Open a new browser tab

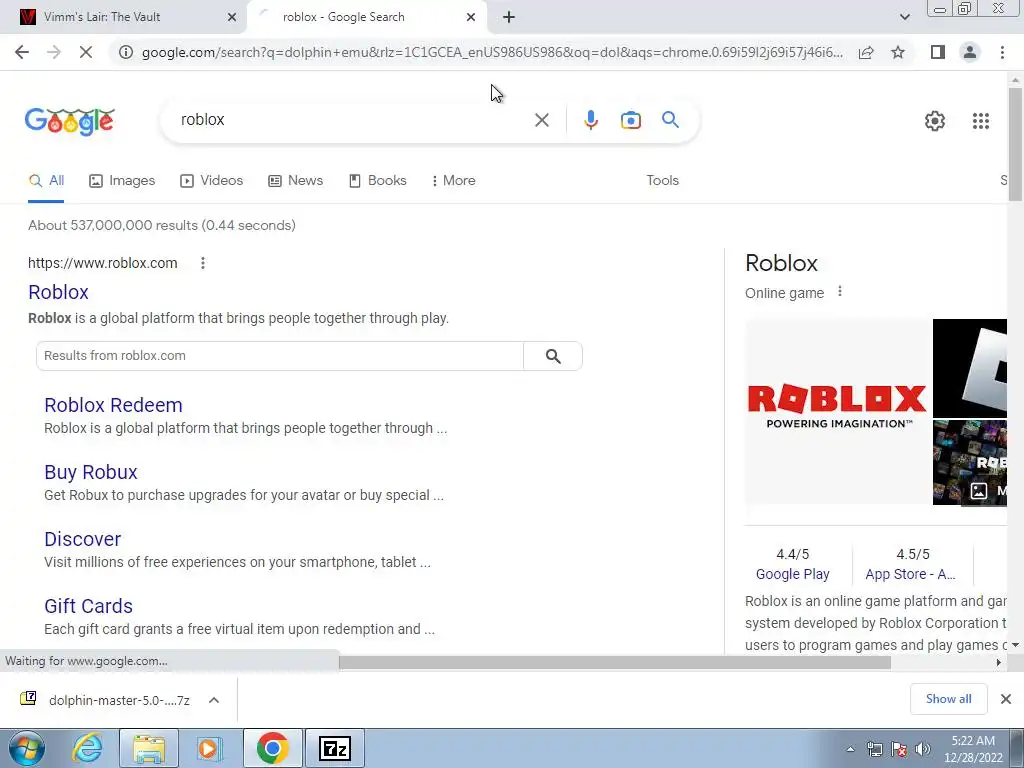[x=509, y=17]
